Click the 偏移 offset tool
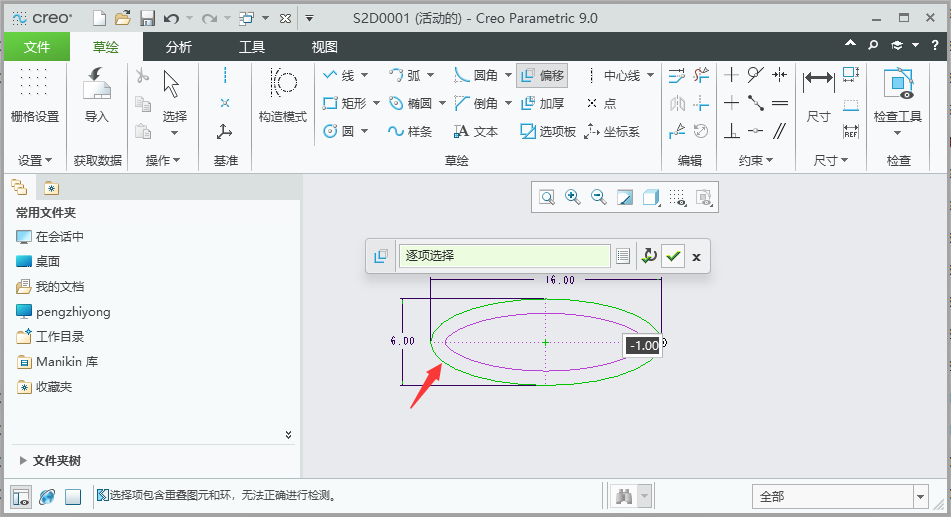The image size is (951, 517). click(542, 75)
